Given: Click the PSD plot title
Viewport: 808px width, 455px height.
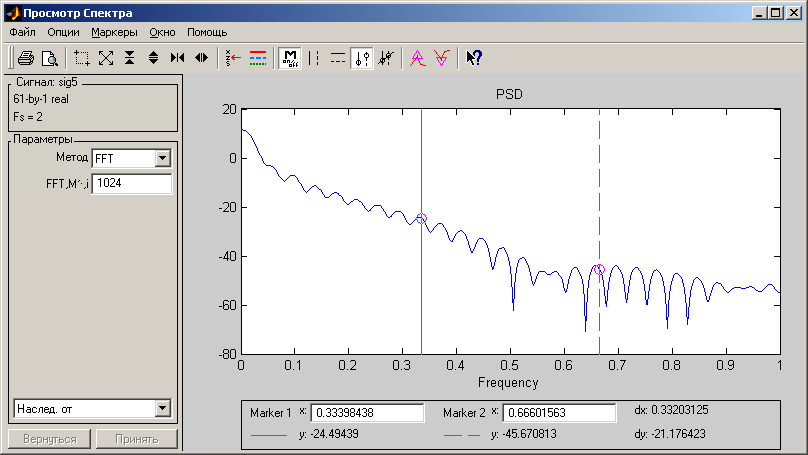Looking at the screenshot, I should 509,94.
